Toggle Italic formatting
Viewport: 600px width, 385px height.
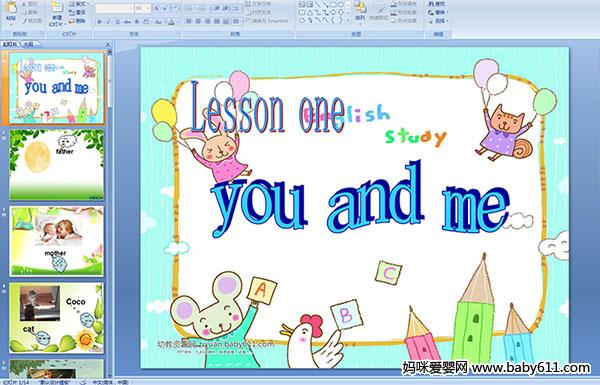click(x=108, y=22)
